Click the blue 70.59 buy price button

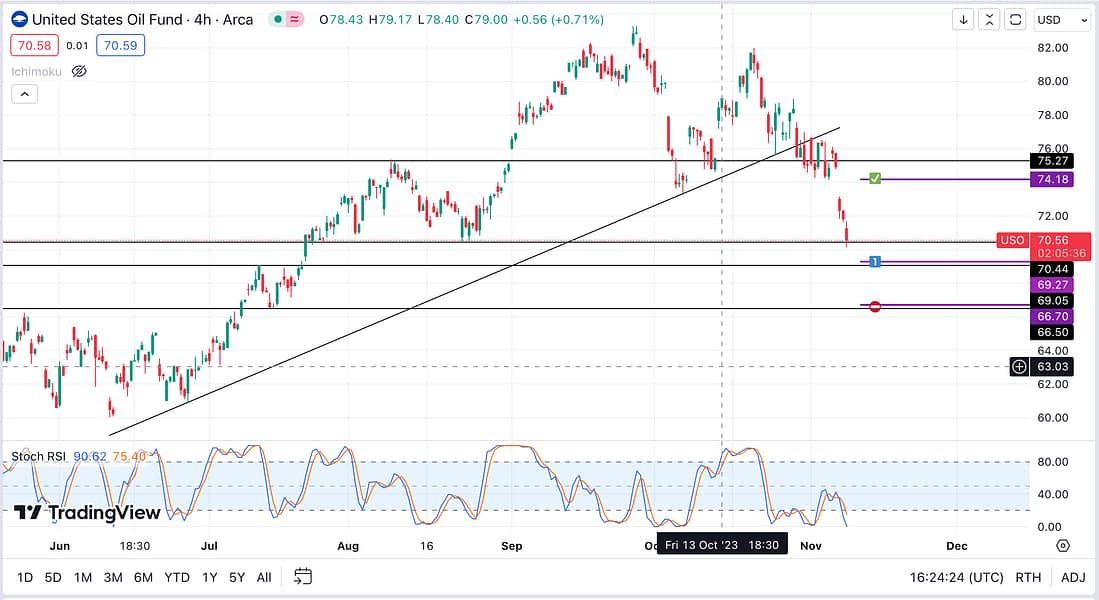coord(121,44)
